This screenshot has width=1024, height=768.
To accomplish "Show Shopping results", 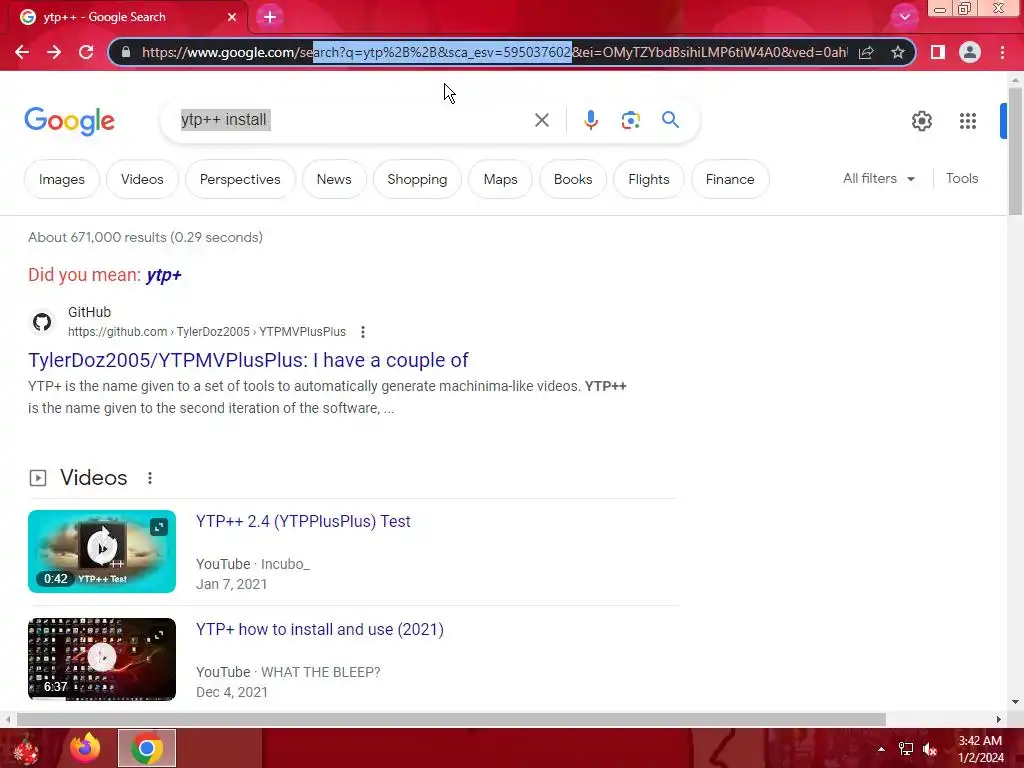I will (417, 179).
